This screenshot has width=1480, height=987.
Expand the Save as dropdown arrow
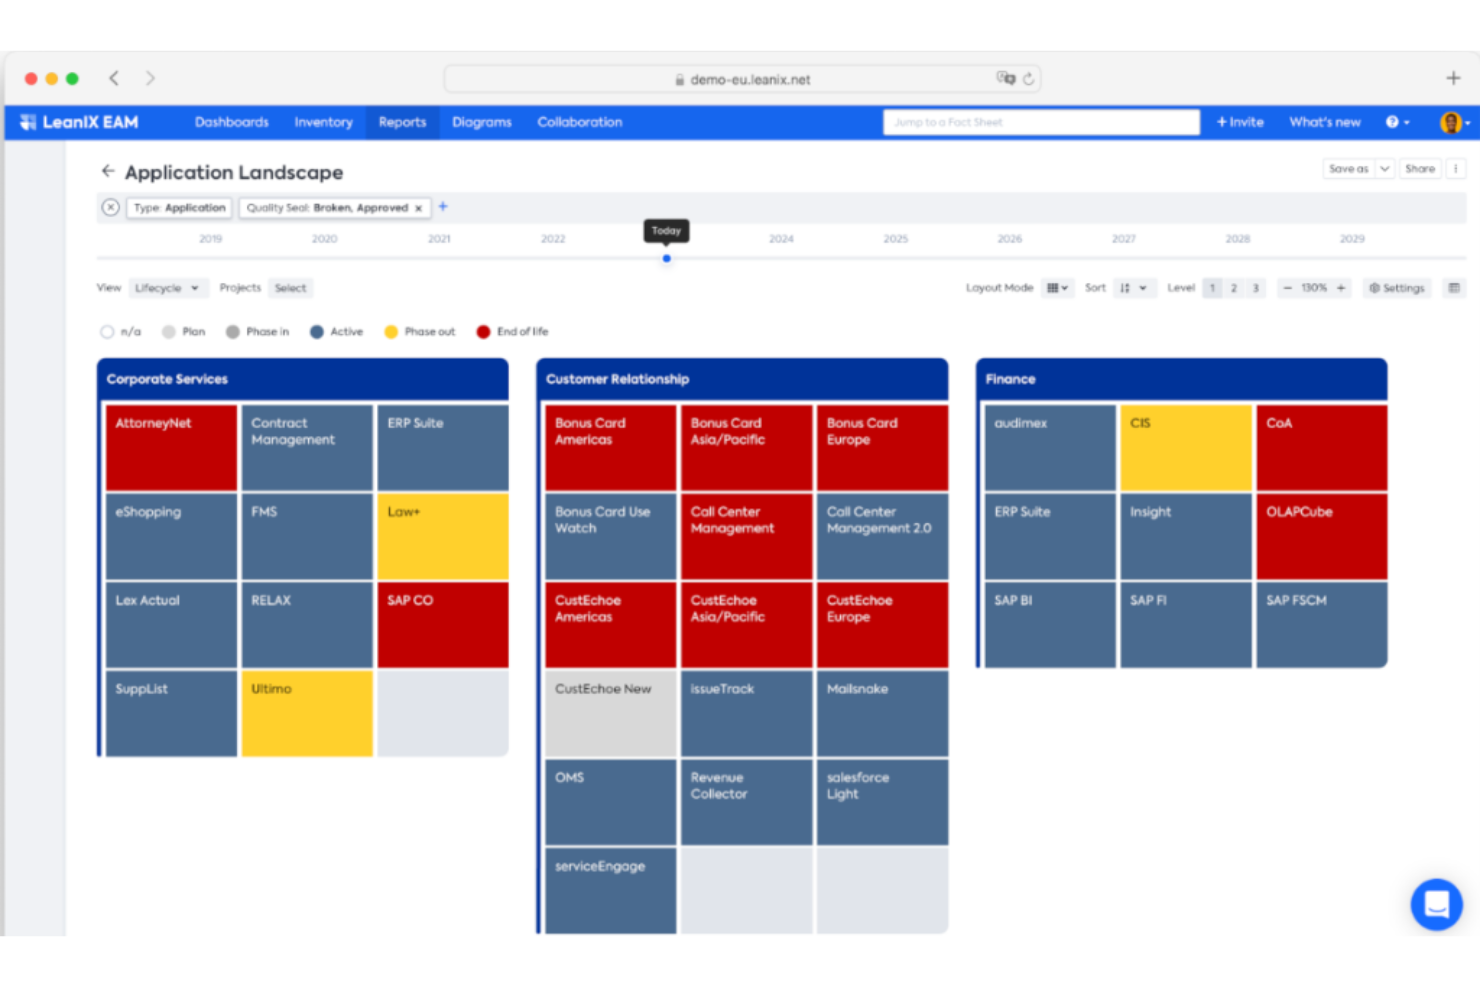[1387, 168]
